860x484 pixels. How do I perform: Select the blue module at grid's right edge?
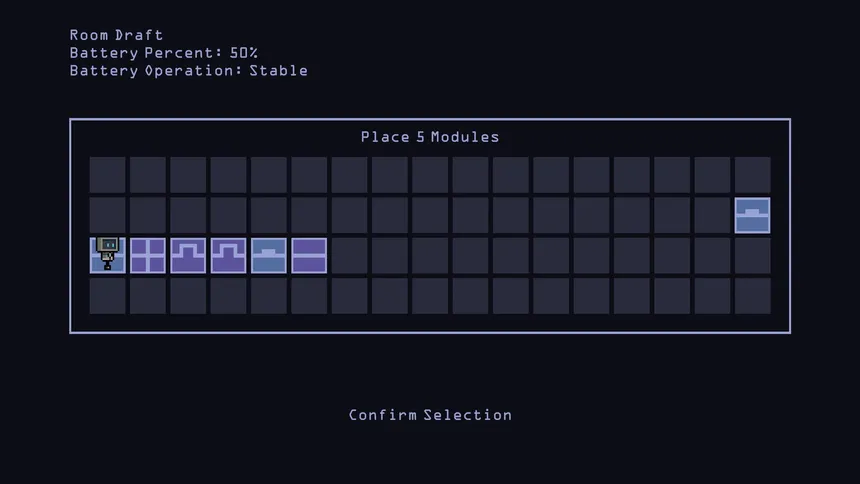(752, 215)
